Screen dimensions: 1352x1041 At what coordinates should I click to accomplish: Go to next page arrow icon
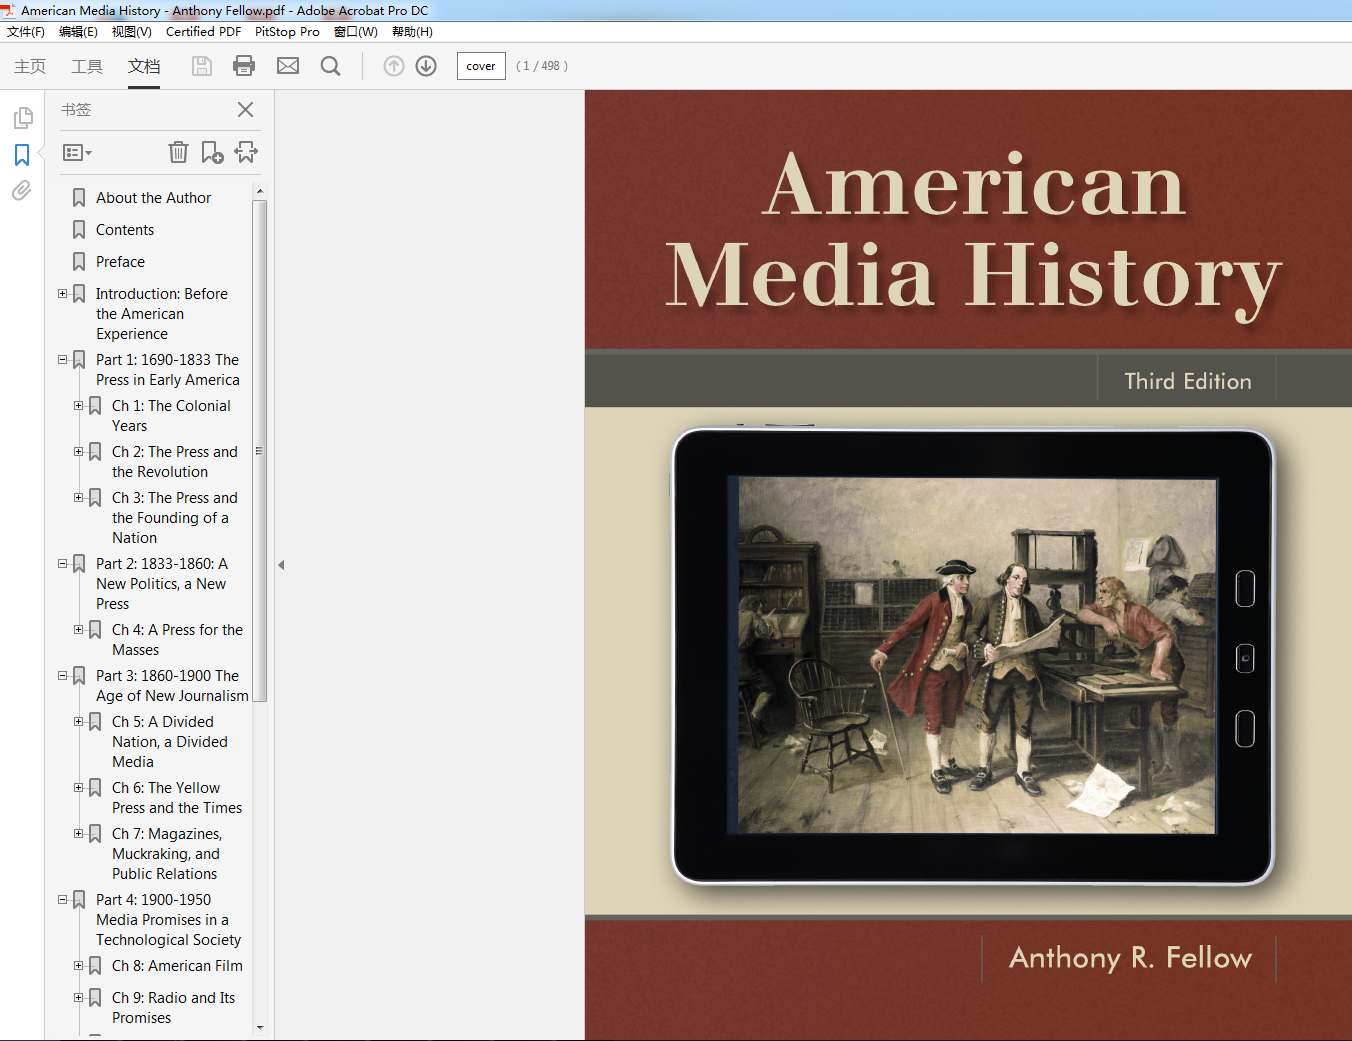(426, 66)
